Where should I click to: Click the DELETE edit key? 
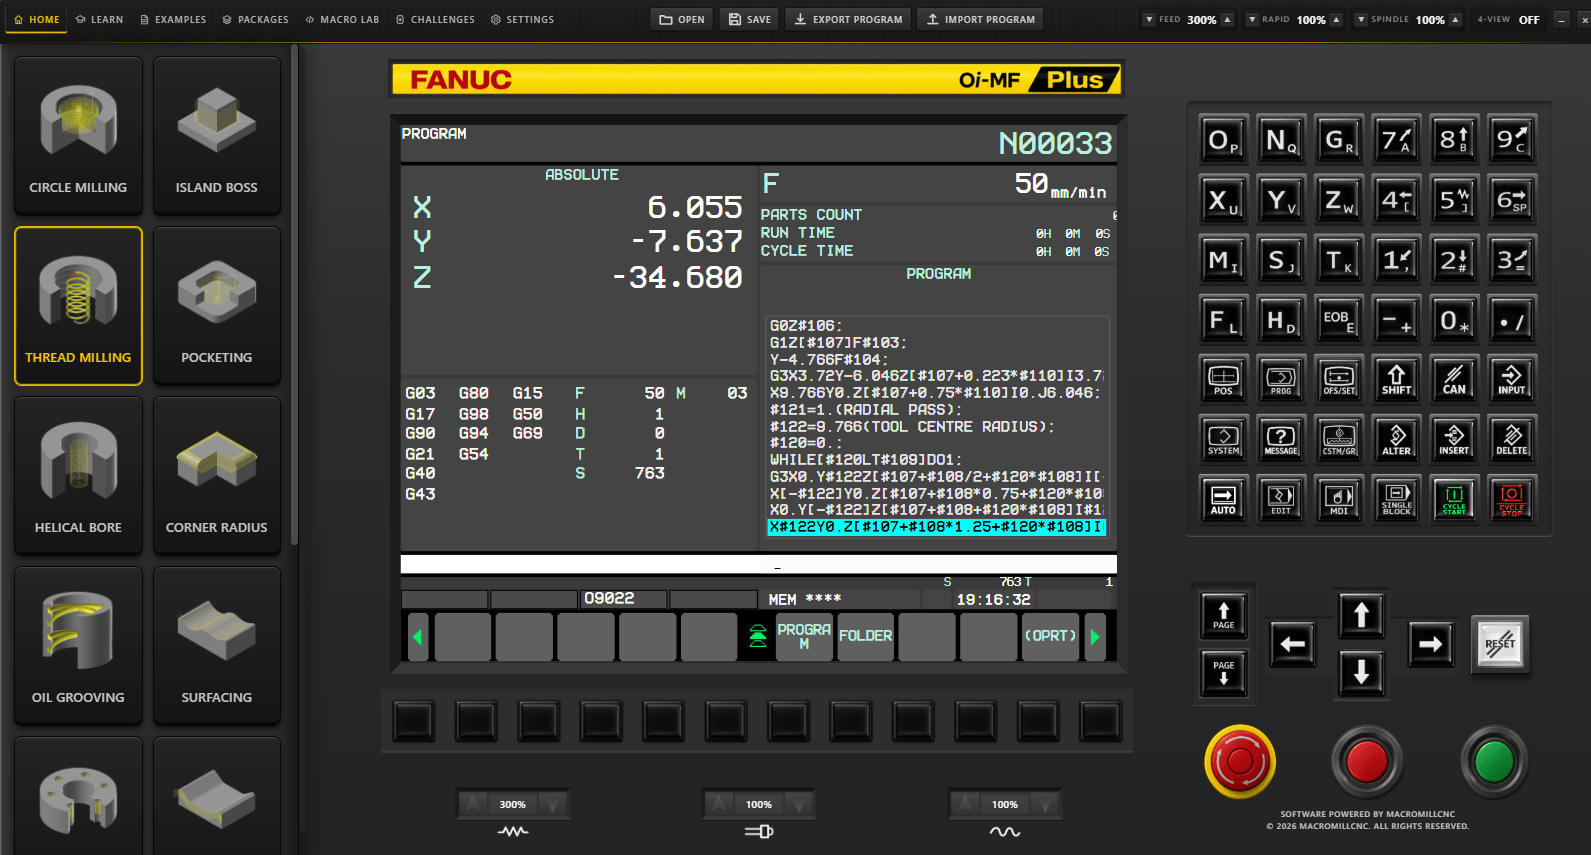click(1512, 439)
